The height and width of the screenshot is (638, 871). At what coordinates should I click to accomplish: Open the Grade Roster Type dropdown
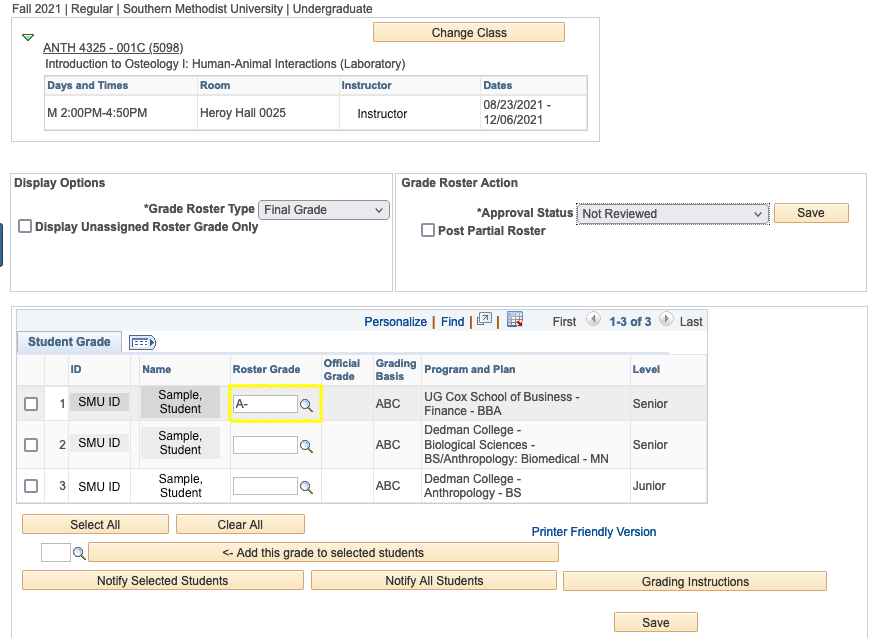[324, 210]
